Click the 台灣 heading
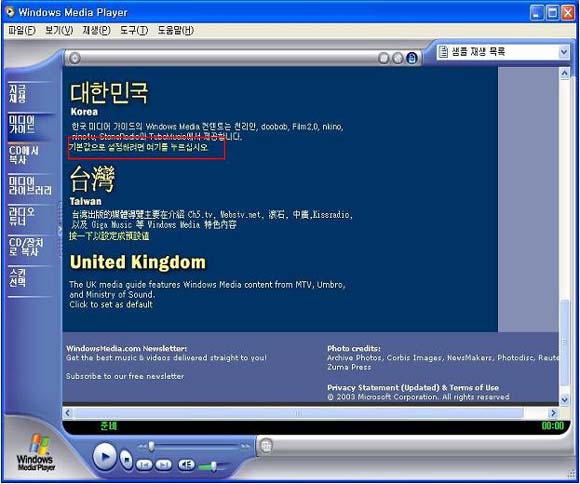This screenshot has height=484, width=580. 92,179
